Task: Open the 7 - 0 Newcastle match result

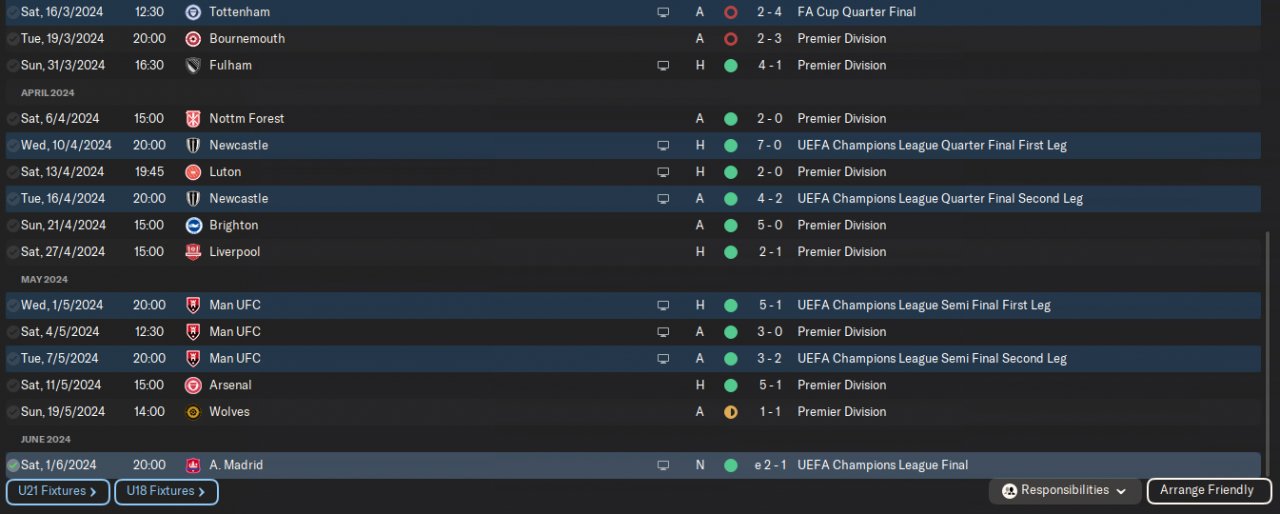Action: (769, 145)
